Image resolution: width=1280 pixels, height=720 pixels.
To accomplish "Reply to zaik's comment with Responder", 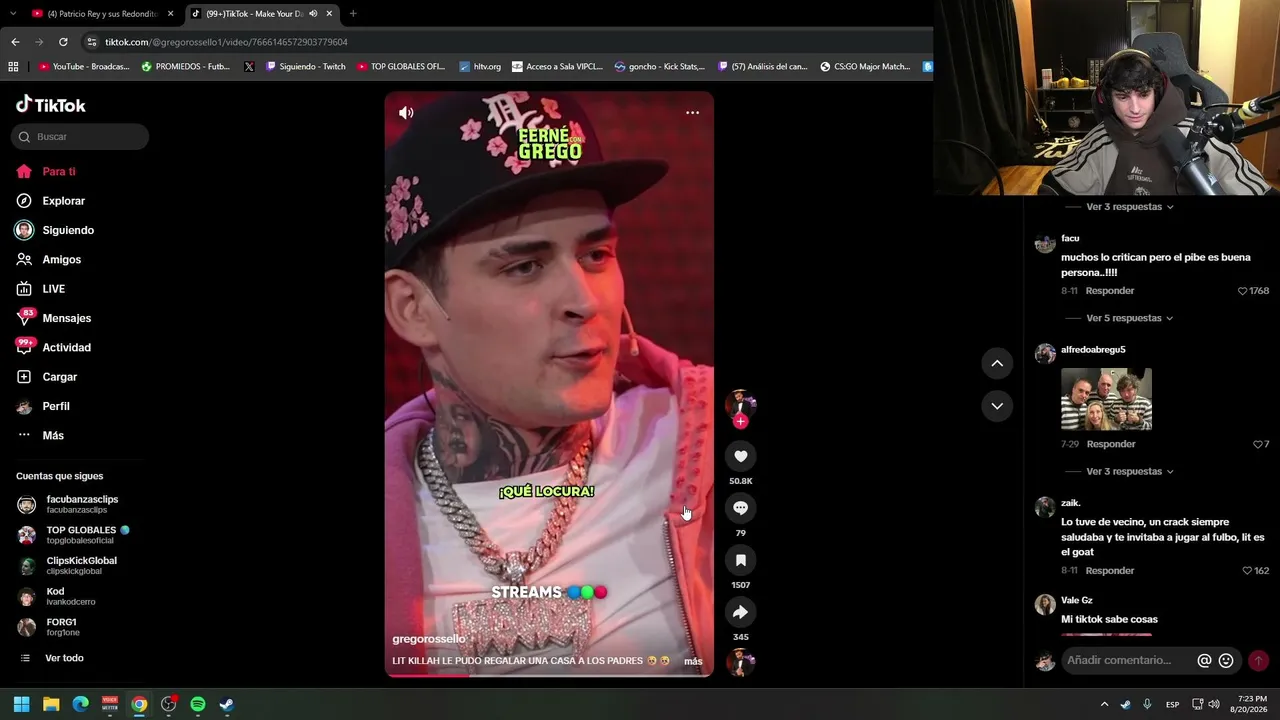I will tap(1110, 571).
